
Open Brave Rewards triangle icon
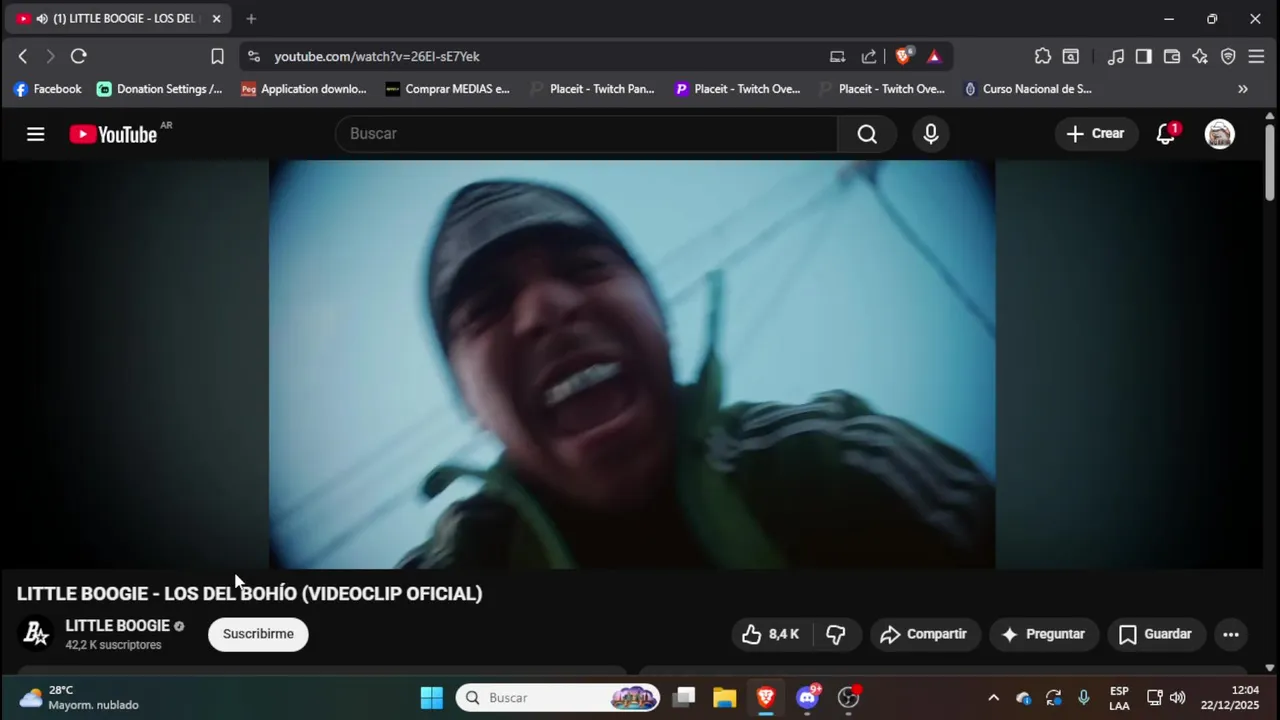(934, 56)
